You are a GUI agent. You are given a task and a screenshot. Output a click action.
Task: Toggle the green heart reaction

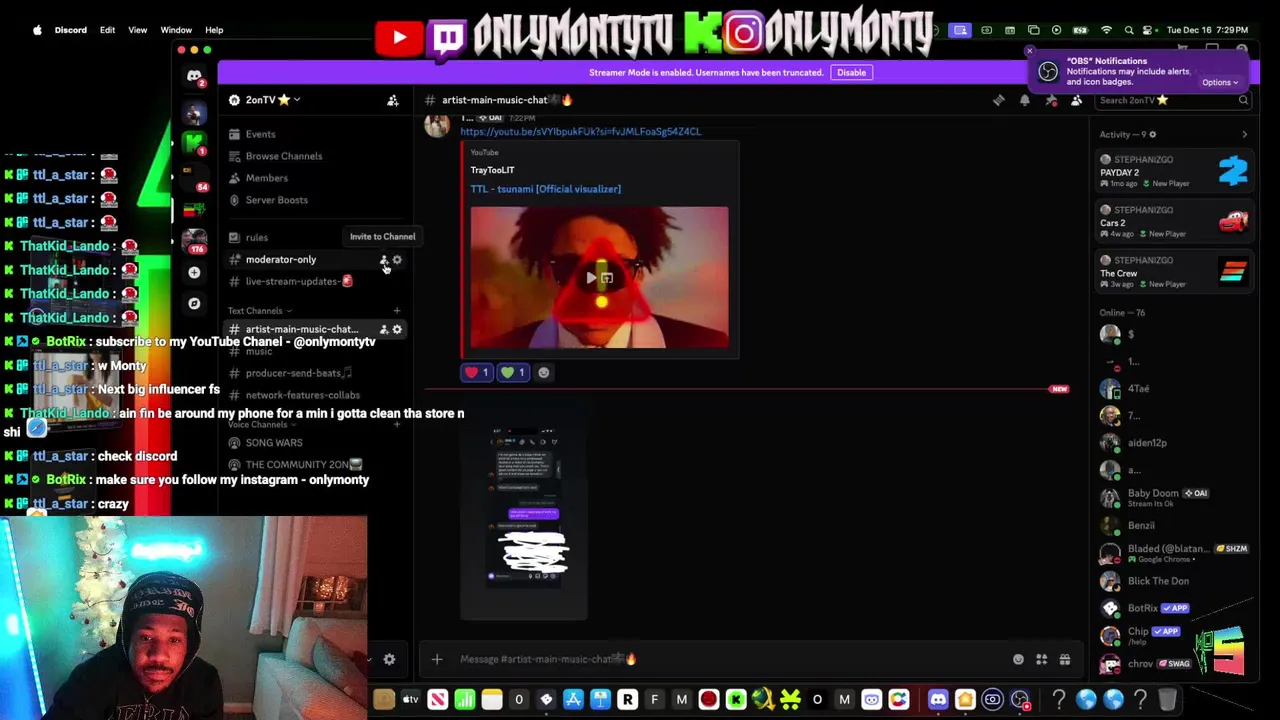513,372
